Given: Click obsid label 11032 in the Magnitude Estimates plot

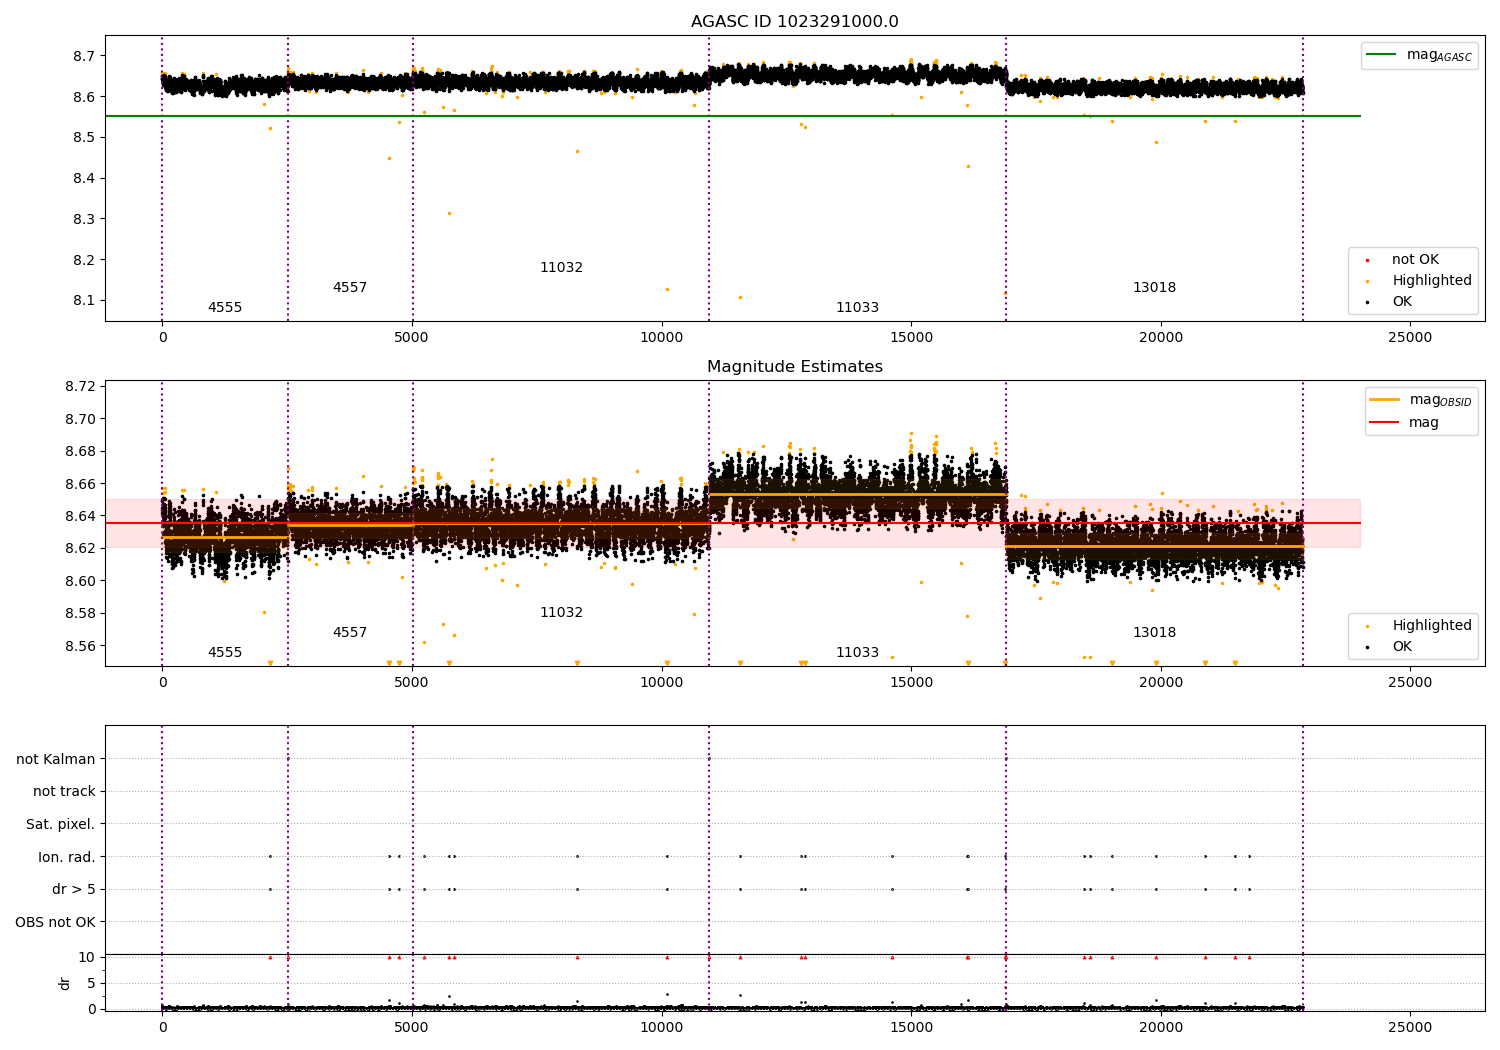Looking at the screenshot, I should pos(561,613).
